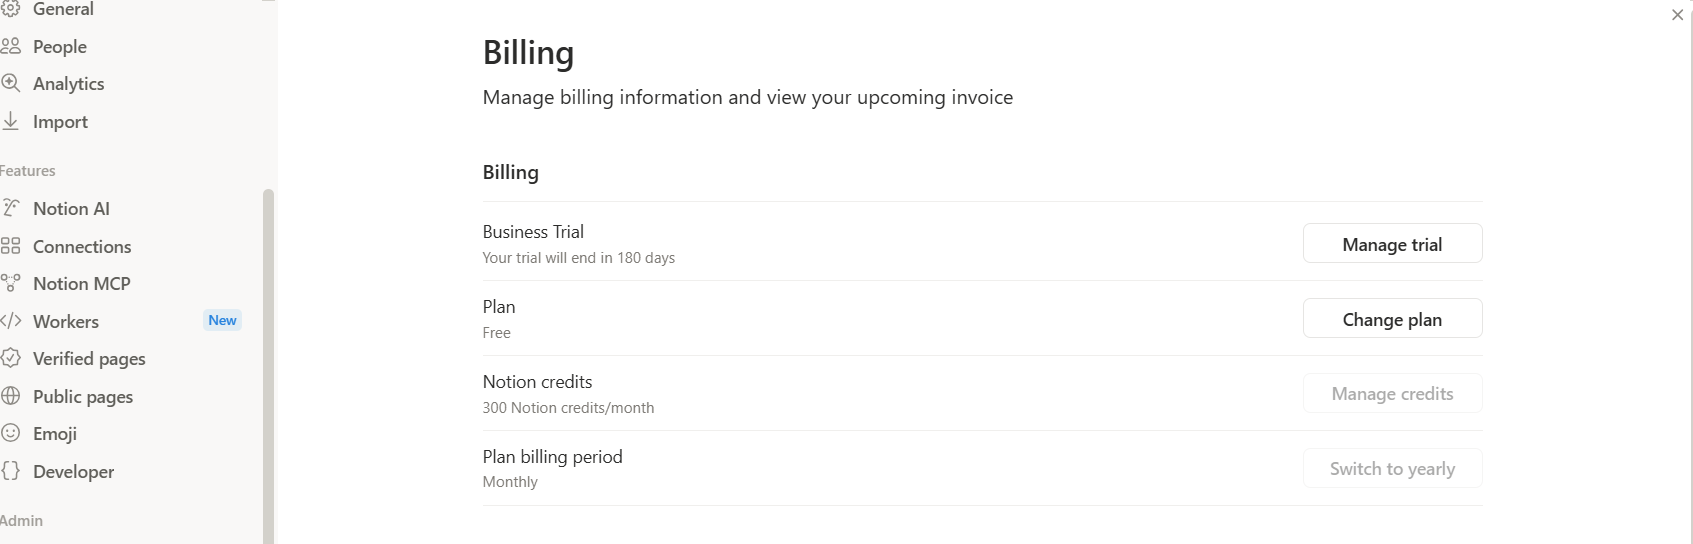This screenshot has height=544, width=1693.
Task: Open the General settings gear icon
Action: point(10,9)
